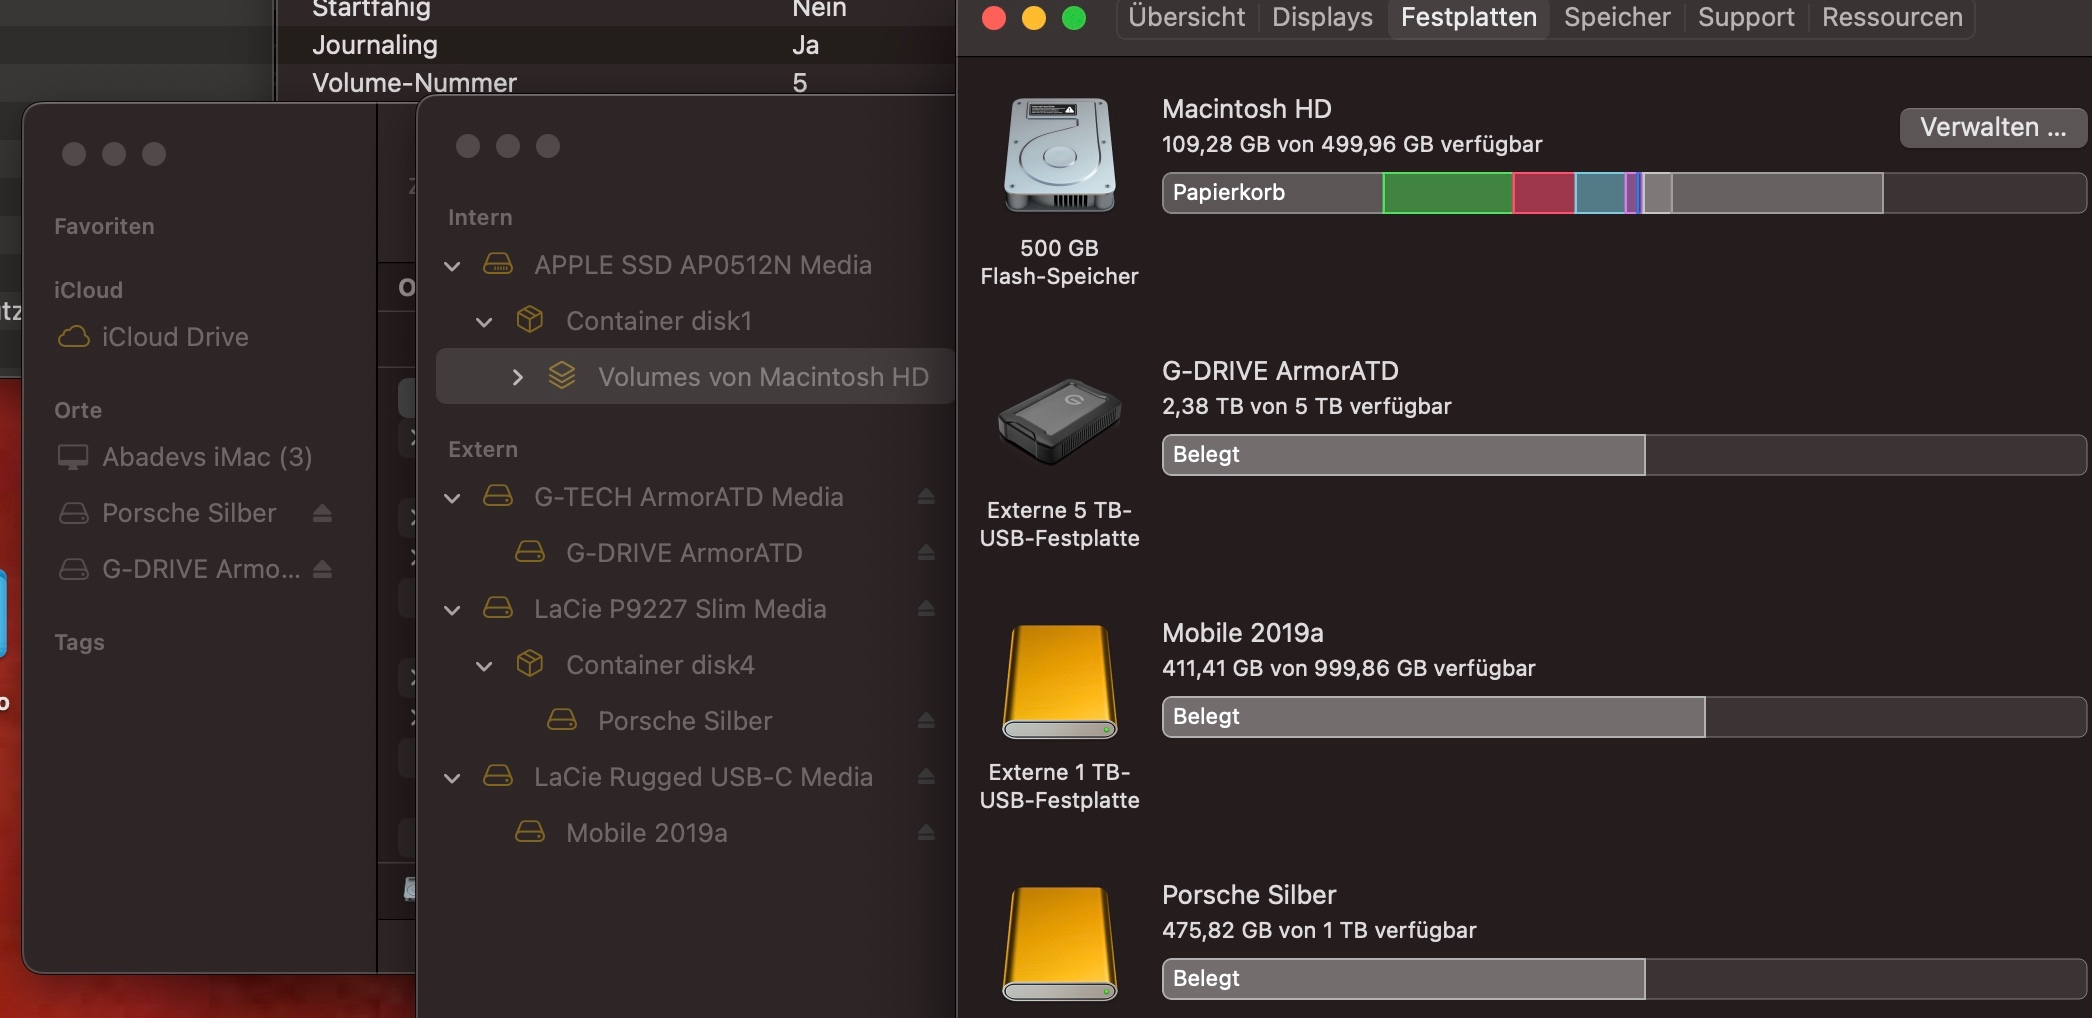
Task: Click the yellow Mobile 2019a drive icon
Action: pos(1059,681)
